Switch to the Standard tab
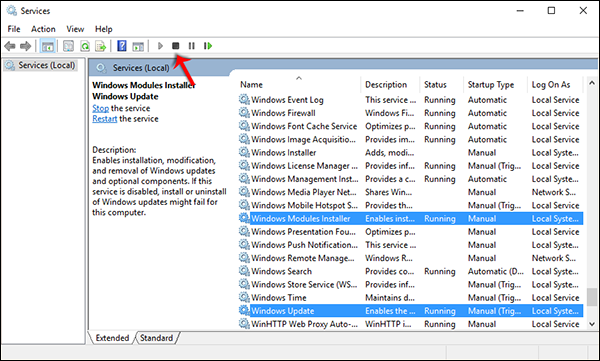Image resolution: width=600 pixels, height=361 pixels. [157, 338]
